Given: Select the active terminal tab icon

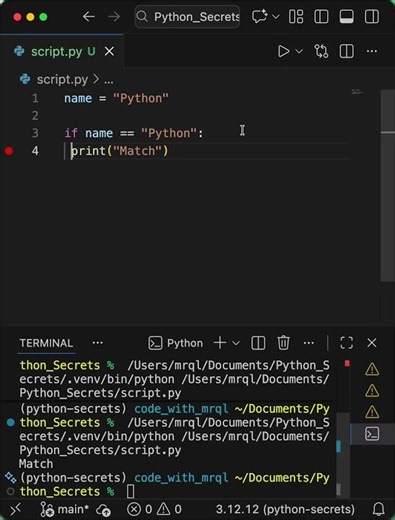Looking at the screenshot, I should (x=372, y=434).
